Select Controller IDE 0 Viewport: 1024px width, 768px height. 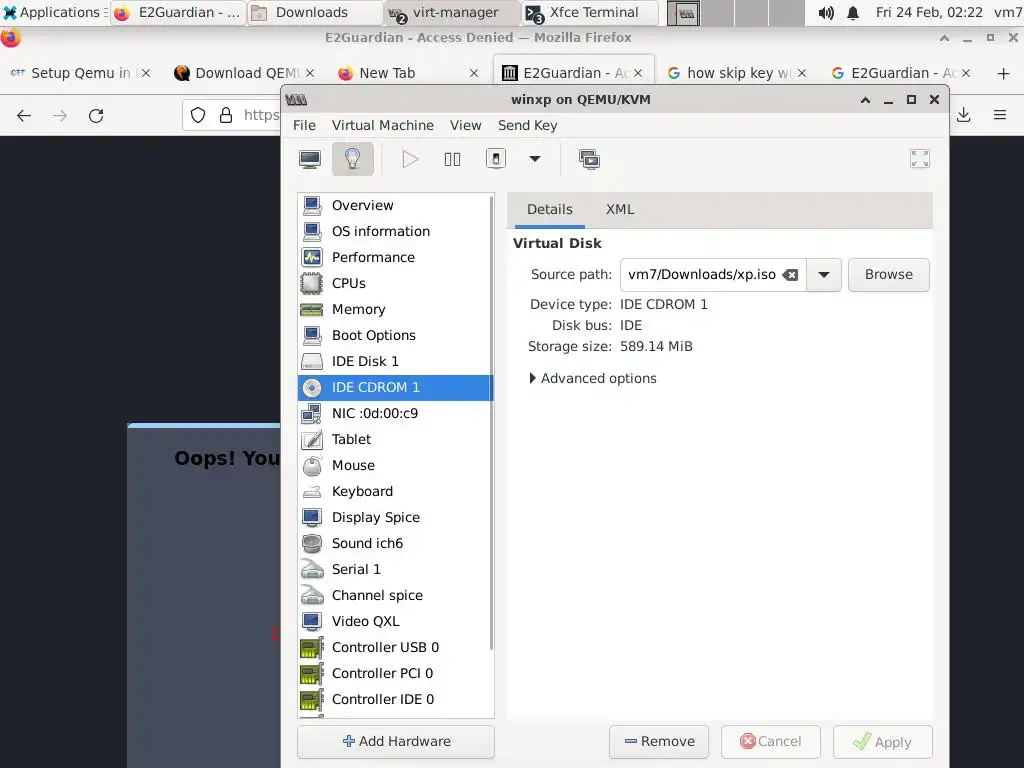pos(395,699)
